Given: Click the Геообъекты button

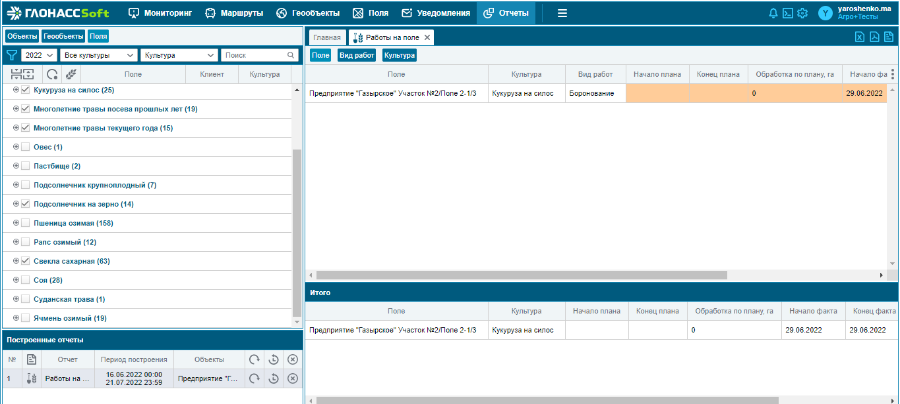Looking at the screenshot, I should click(63, 36).
